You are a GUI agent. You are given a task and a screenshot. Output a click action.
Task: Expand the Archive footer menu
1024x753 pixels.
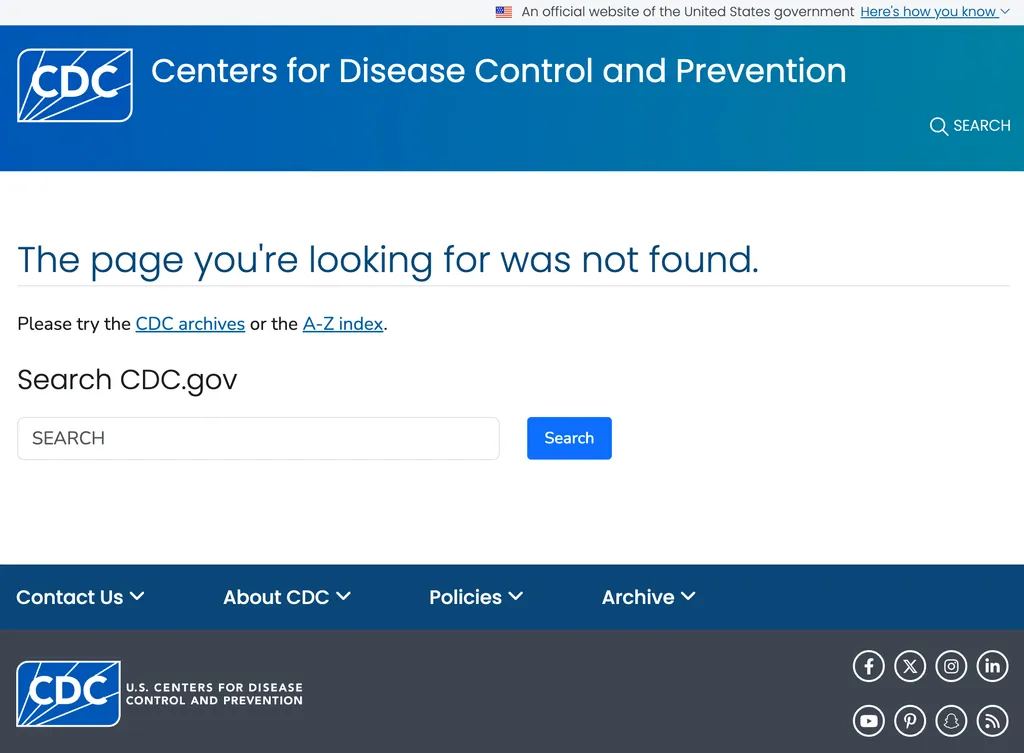648,597
